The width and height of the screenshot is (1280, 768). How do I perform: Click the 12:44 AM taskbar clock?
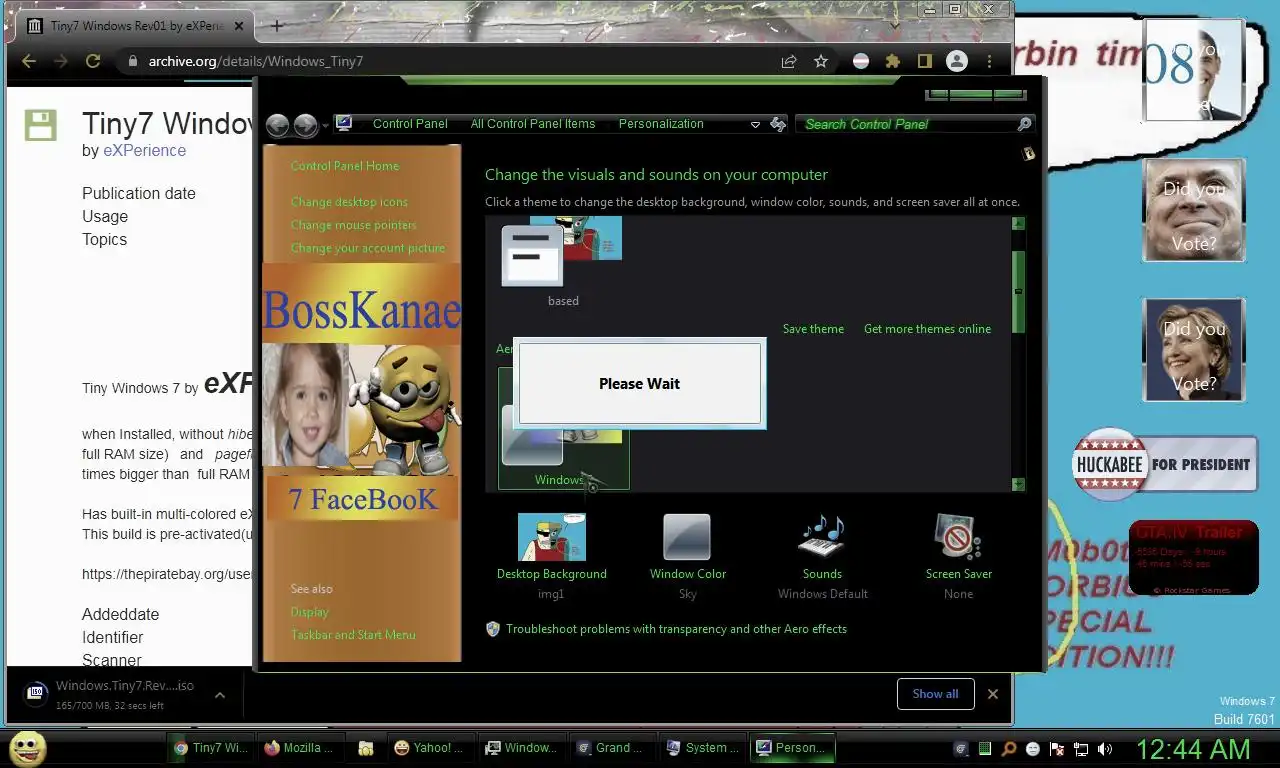coord(1193,748)
